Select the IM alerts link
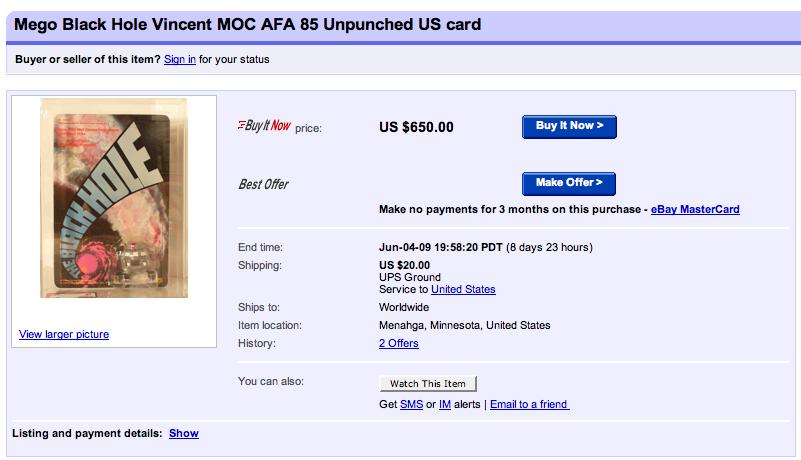This screenshot has width=801, height=460. point(443,404)
